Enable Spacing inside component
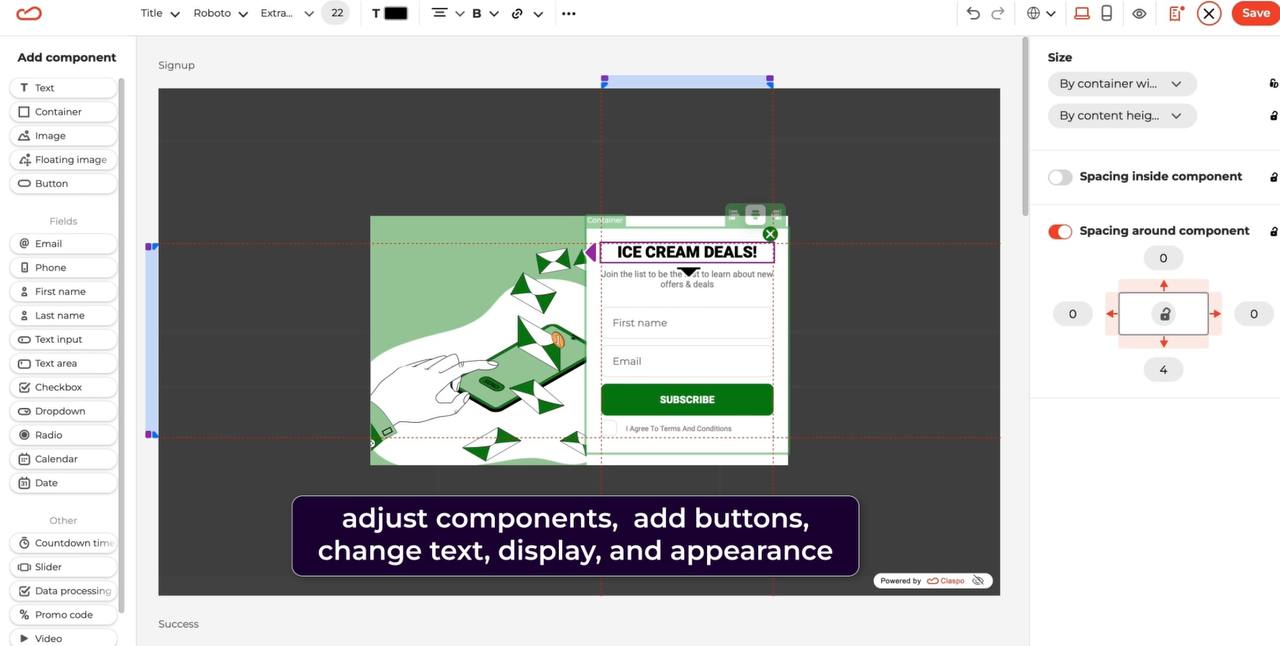The width and height of the screenshot is (1280, 646). 1060,174
